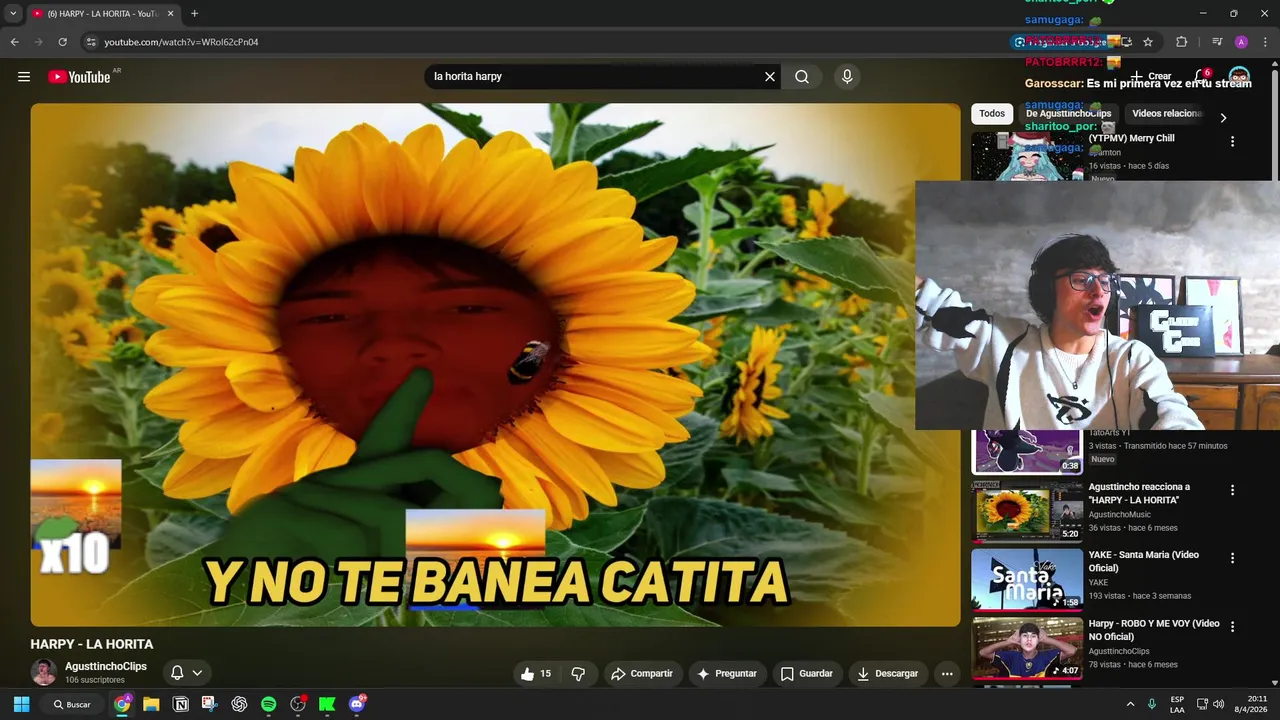1280x720 pixels.
Task: Open the Chrome three-dot menu
Action: point(1266,42)
